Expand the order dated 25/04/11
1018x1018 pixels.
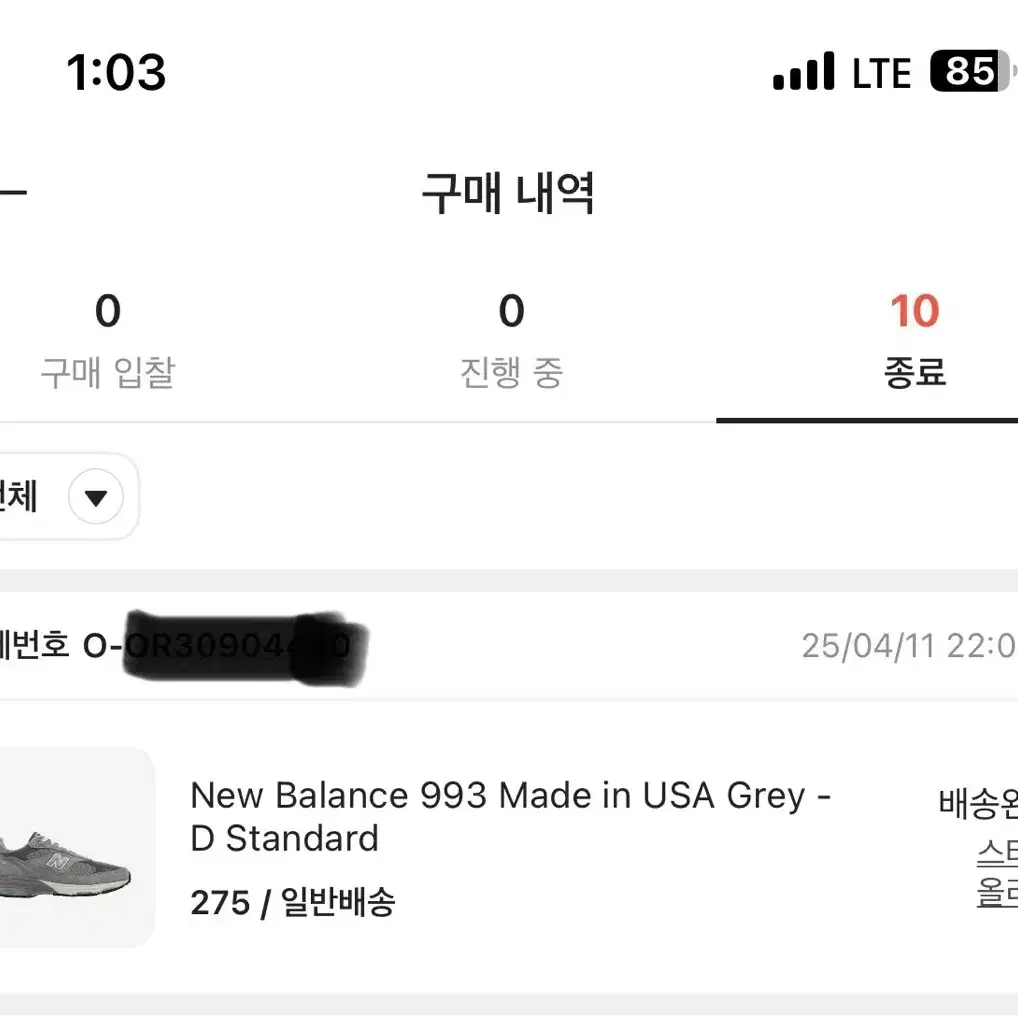tap(500, 645)
